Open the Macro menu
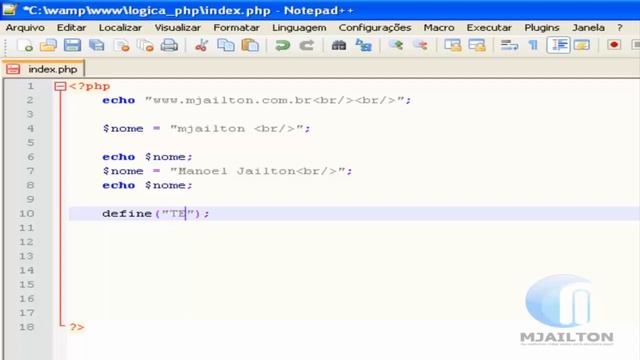The image size is (640, 360). click(439, 28)
